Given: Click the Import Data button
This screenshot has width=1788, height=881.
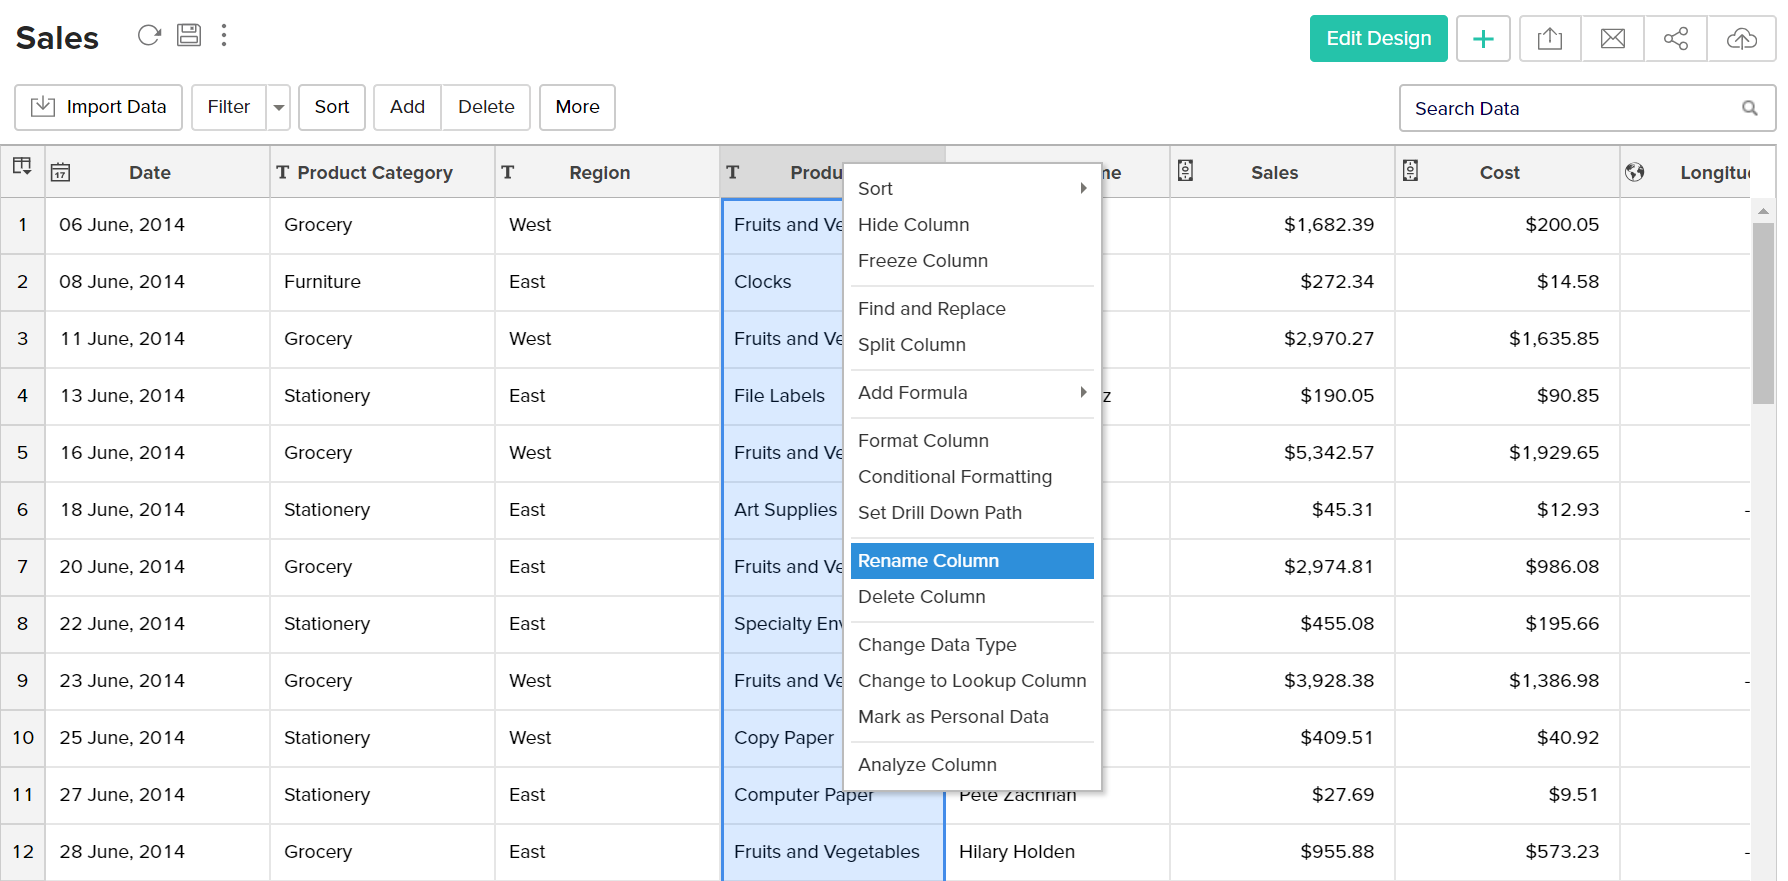Looking at the screenshot, I should pos(99,108).
